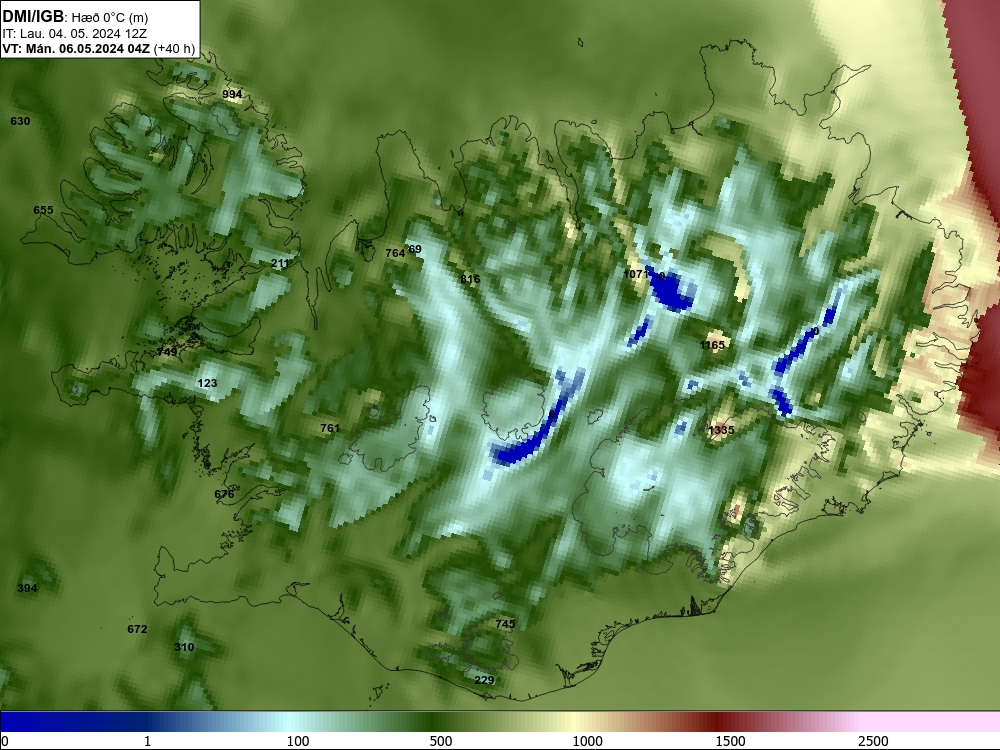Select the 761 height label
This screenshot has height=750, width=1000.
(330, 429)
